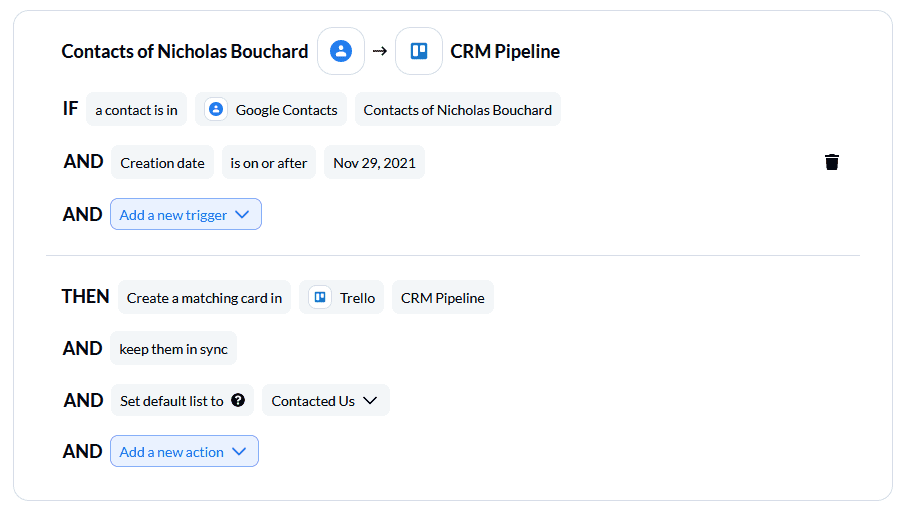Click the Trello icon in THEN row

[x=320, y=297]
